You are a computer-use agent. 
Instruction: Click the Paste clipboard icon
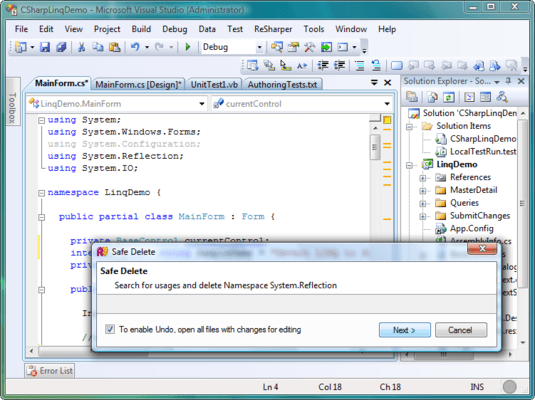115,47
